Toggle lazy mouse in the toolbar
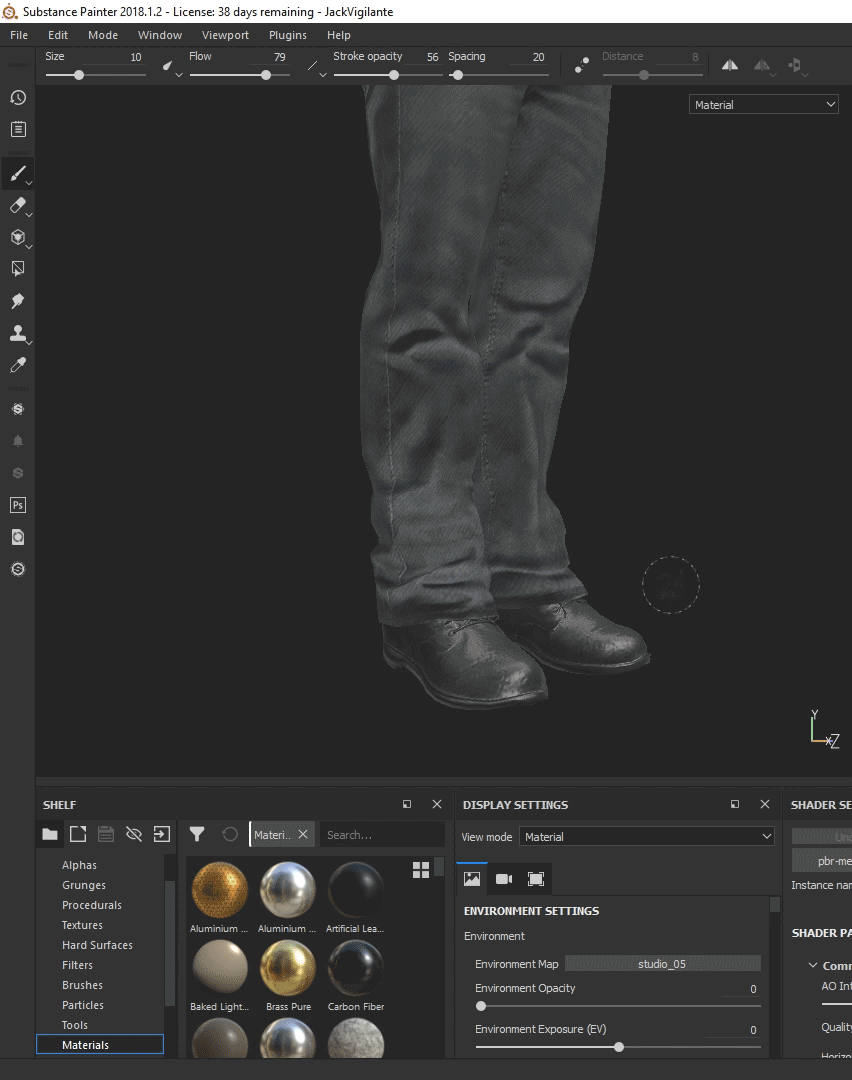The width and height of the screenshot is (852, 1080). [x=581, y=65]
